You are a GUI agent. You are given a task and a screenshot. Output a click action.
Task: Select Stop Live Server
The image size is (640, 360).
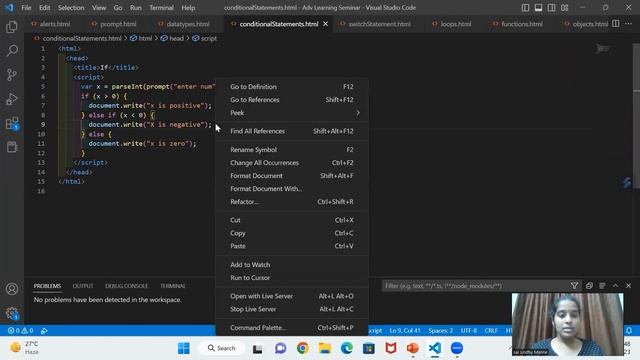(x=292, y=309)
